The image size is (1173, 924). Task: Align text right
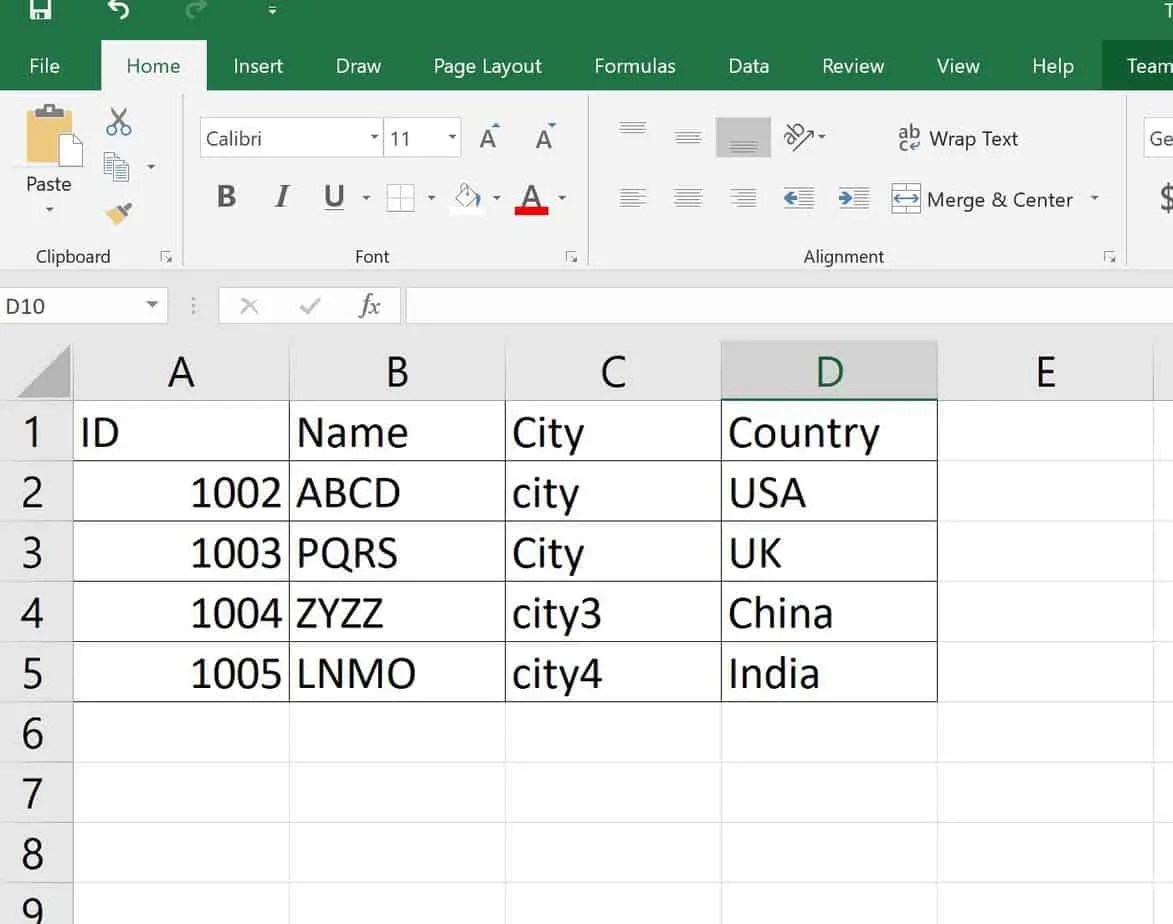click(x=743, y=198)
